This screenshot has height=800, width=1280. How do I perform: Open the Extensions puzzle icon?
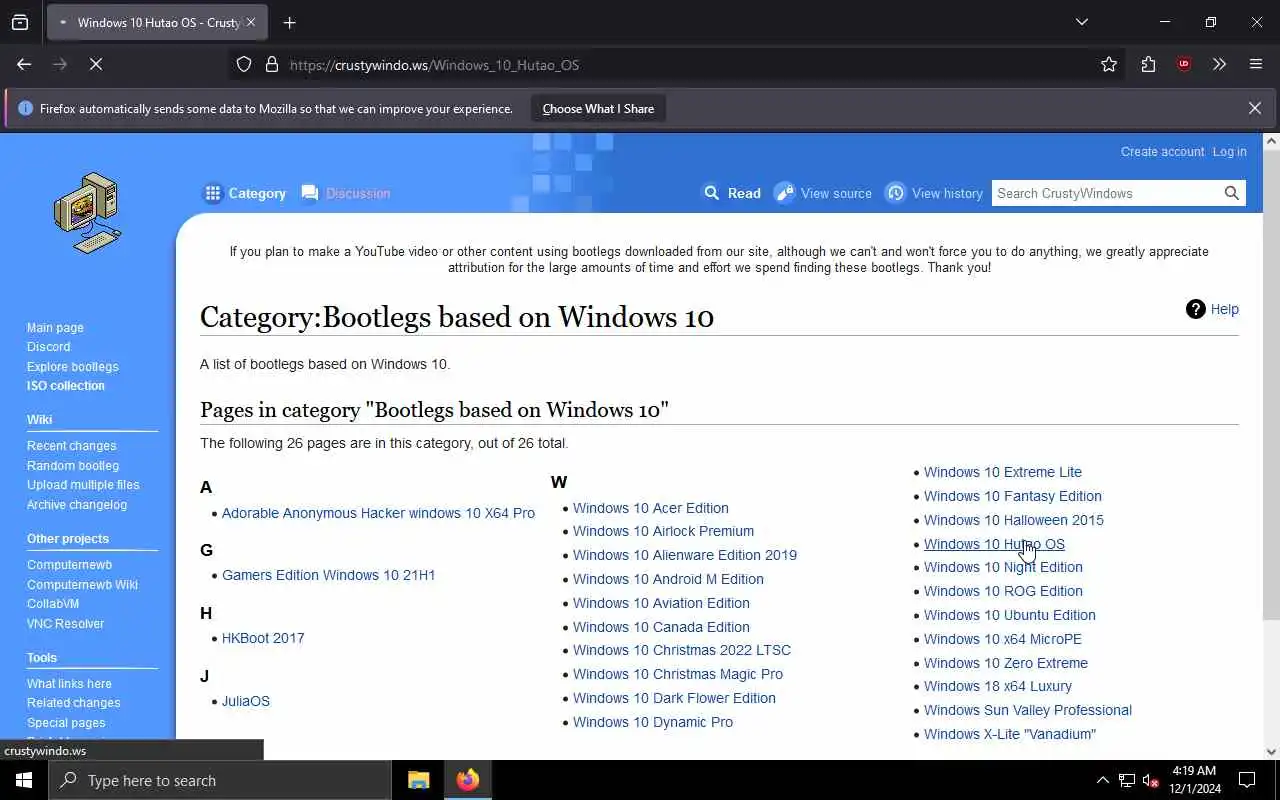click(x=1148, y=64)
